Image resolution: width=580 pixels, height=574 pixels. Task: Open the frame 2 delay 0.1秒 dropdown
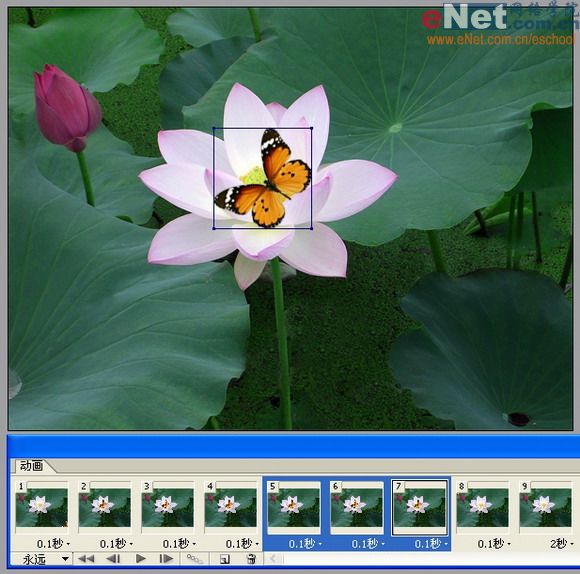(116, 544)
